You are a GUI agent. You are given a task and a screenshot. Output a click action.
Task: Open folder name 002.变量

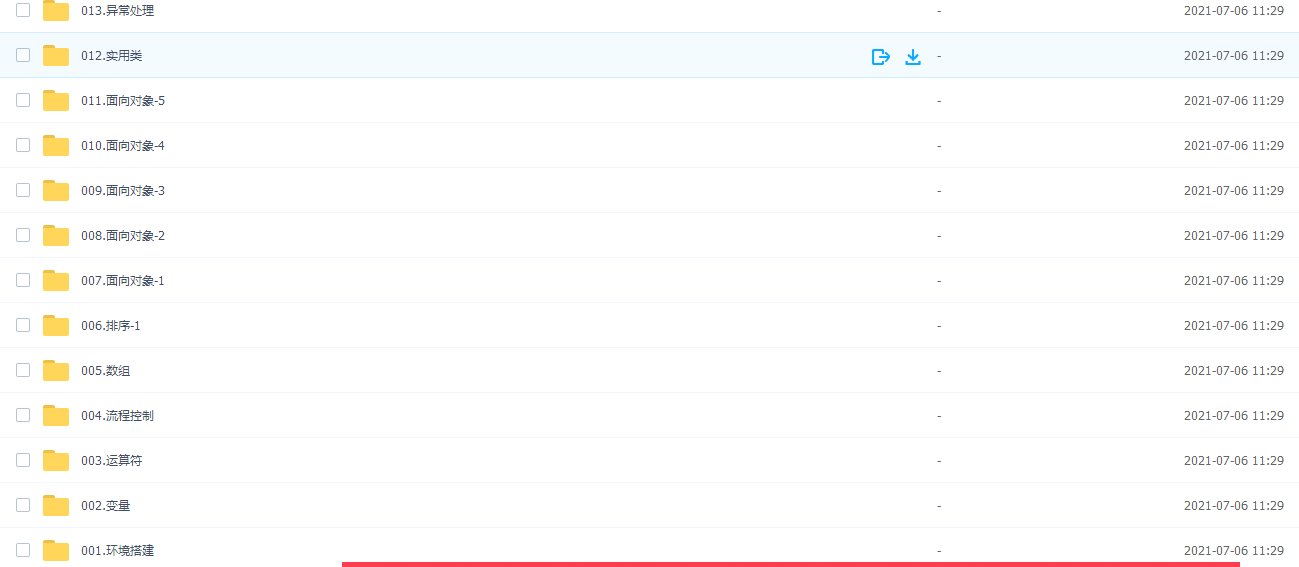pyautogui.click(x=106, y=506)
